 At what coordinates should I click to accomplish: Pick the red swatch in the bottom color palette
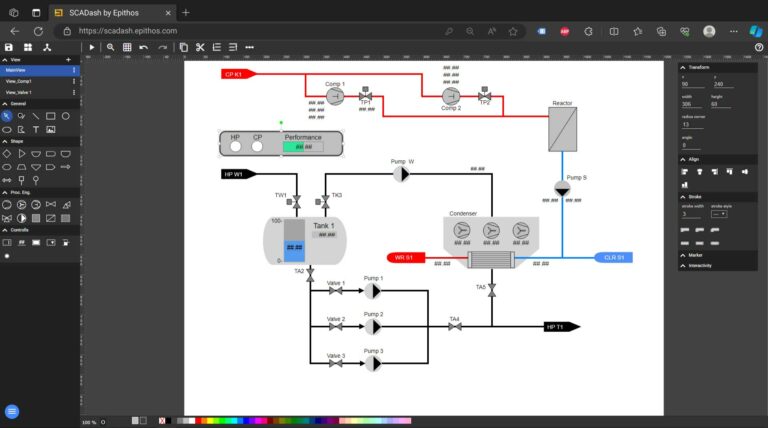198,421
